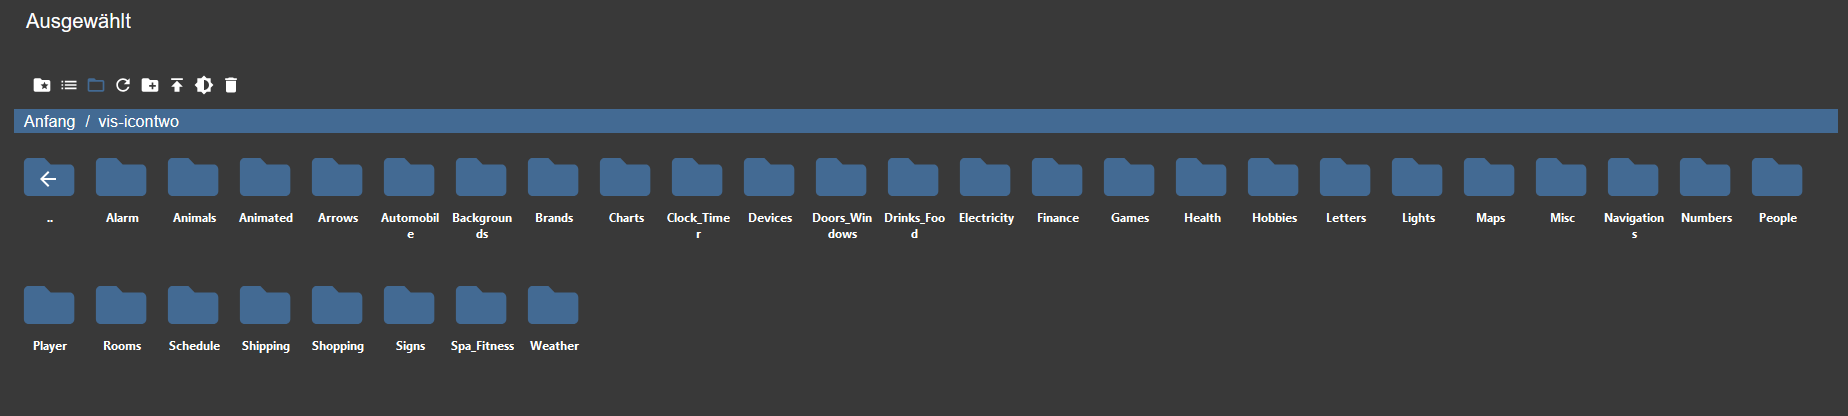The image size is (1848, 416).
Task: Switch to folder tile view
Action: (96, 85)
